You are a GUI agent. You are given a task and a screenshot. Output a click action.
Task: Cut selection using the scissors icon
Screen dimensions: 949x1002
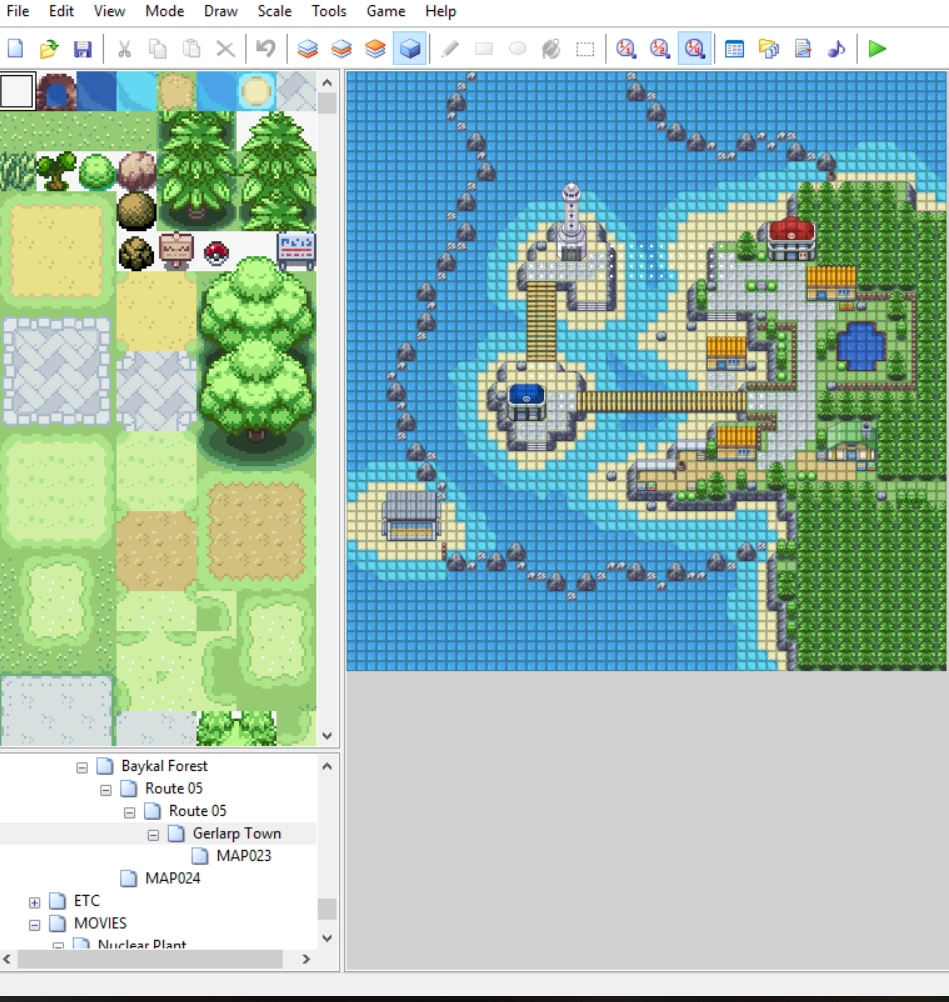coord(124,49)
